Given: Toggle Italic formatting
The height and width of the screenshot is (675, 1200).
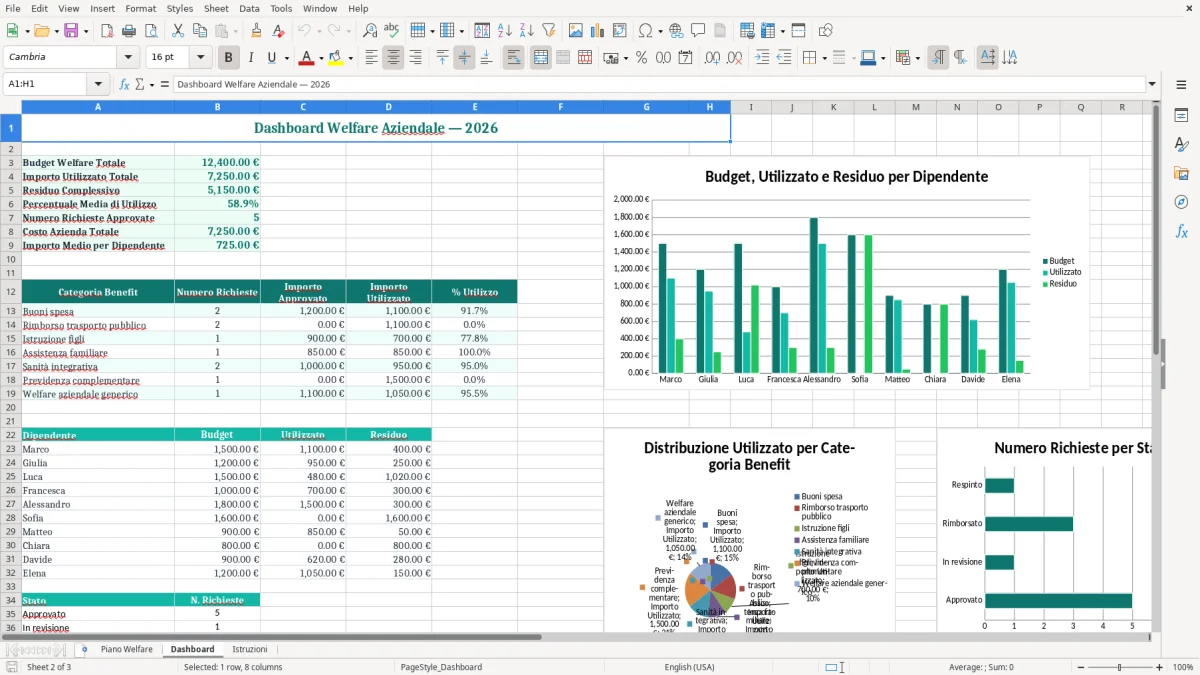Looking at the screenshot, I should click(250, 58).
